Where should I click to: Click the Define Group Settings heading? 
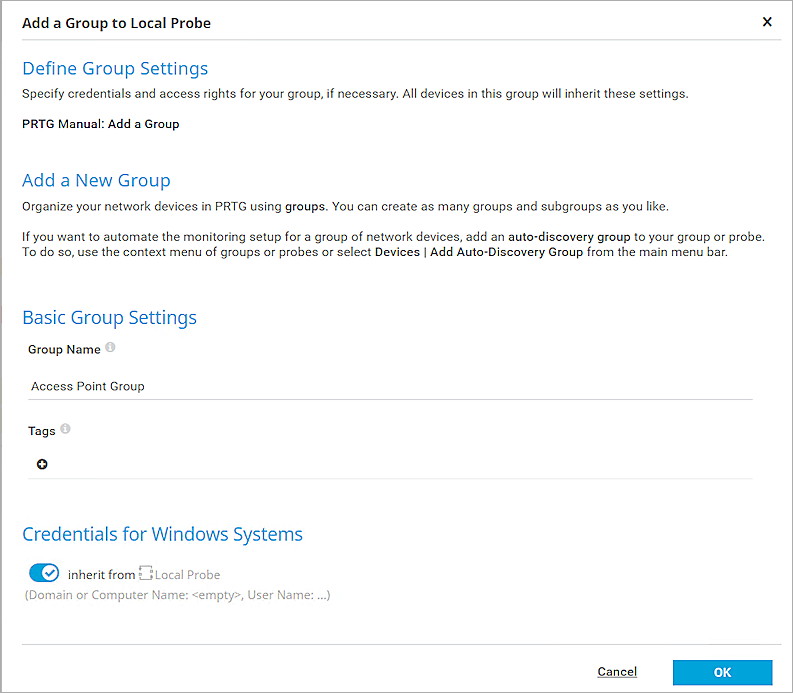(115, 69)
